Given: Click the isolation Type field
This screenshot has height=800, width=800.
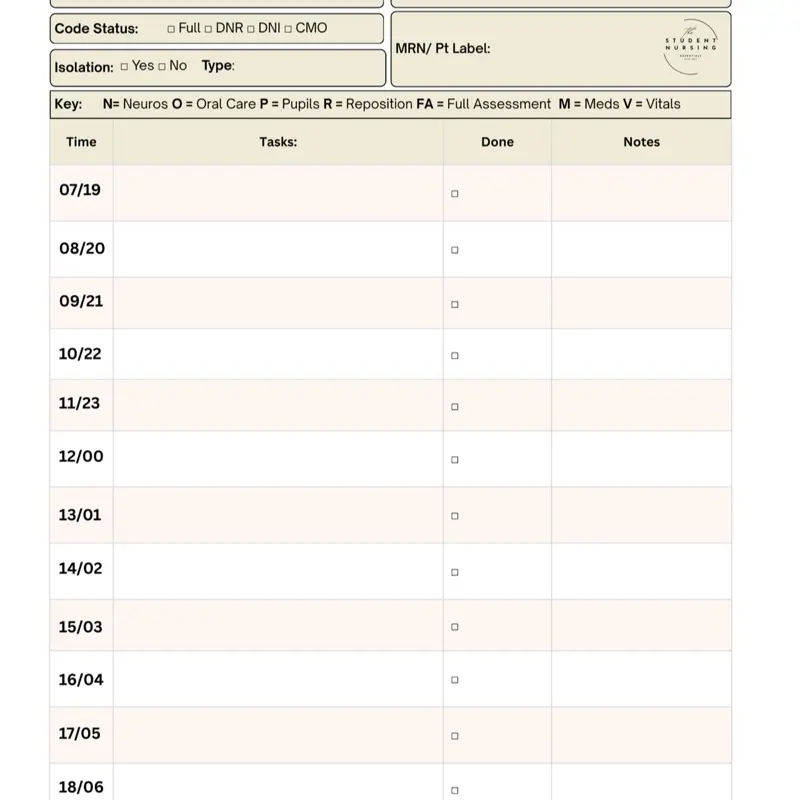Looking at the screenshot, I should (300, 67).
